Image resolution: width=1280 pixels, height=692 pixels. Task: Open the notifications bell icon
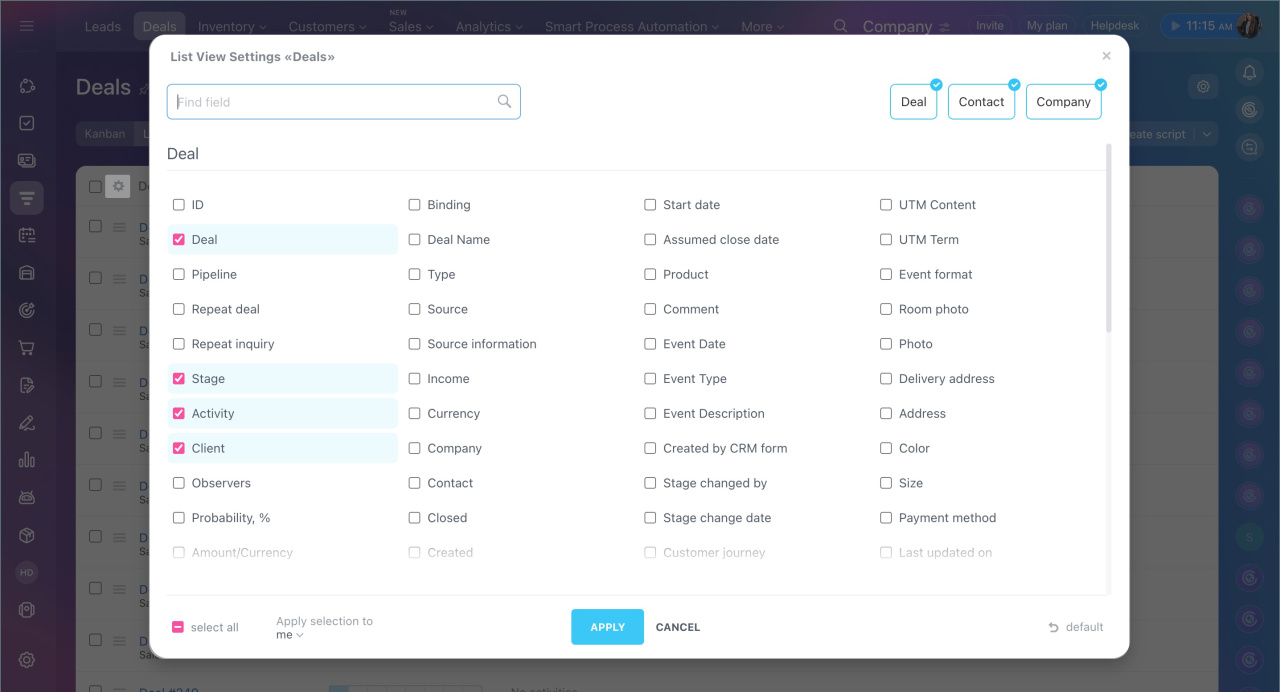click(x=1248, y=72)
